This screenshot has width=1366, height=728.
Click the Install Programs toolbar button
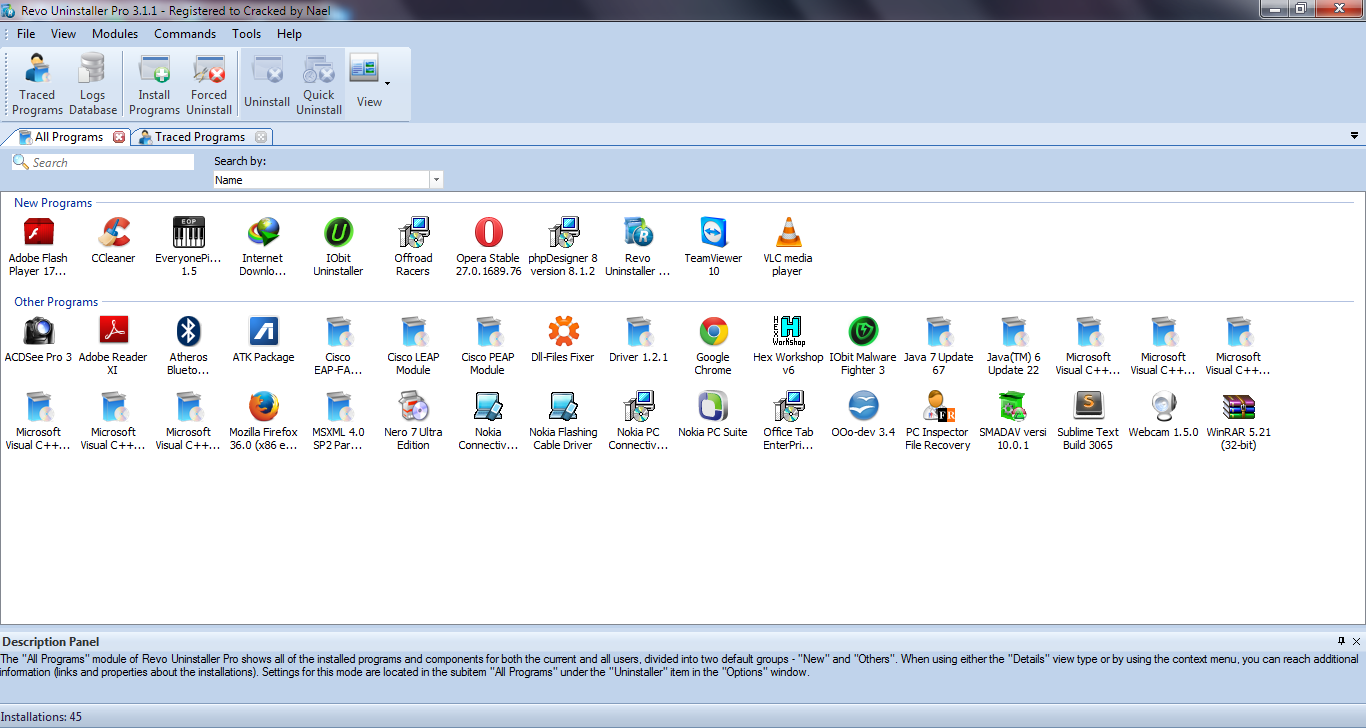tap(154, 84)
